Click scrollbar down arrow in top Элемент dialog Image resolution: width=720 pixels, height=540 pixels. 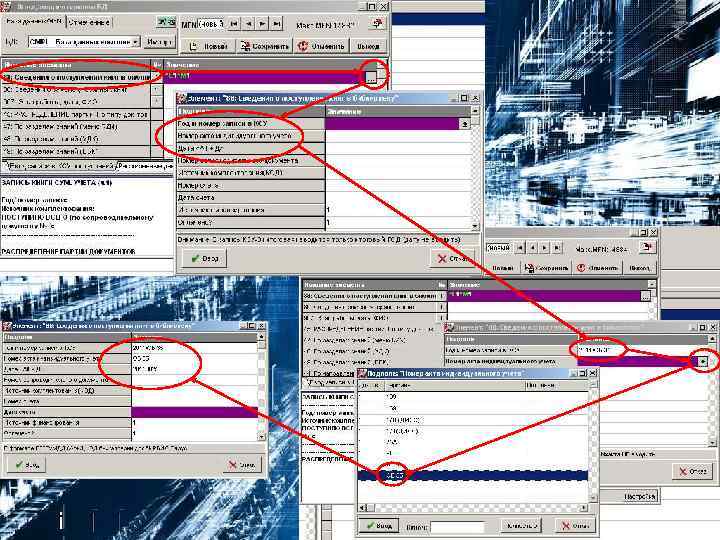tap(475, 226)
